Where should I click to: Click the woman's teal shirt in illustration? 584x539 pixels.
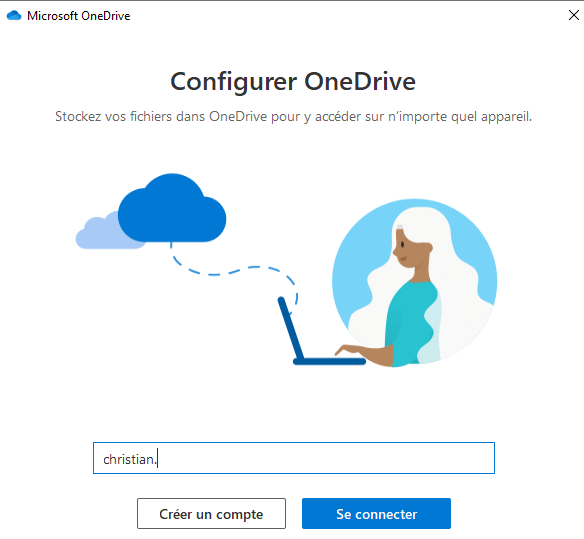(412, 322)
